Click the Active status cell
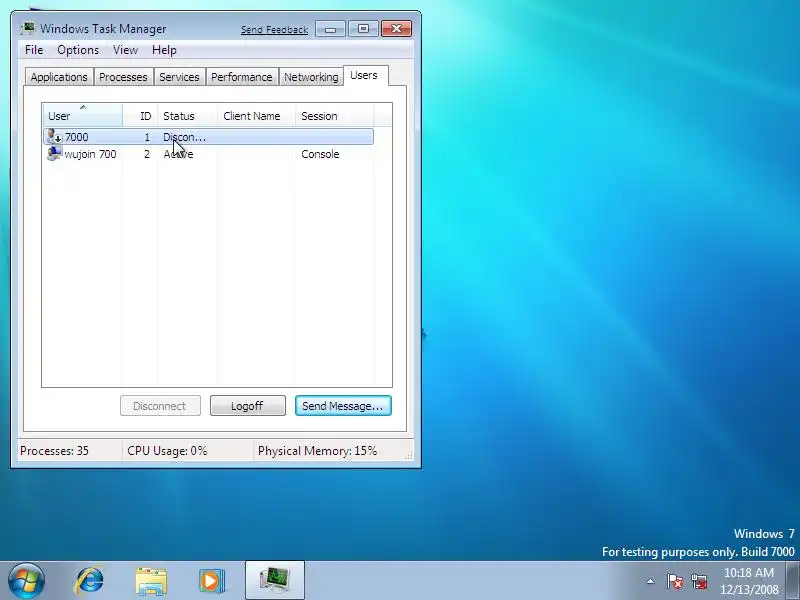800x600 pixels. pyautogui.click(x=178, y=154)
